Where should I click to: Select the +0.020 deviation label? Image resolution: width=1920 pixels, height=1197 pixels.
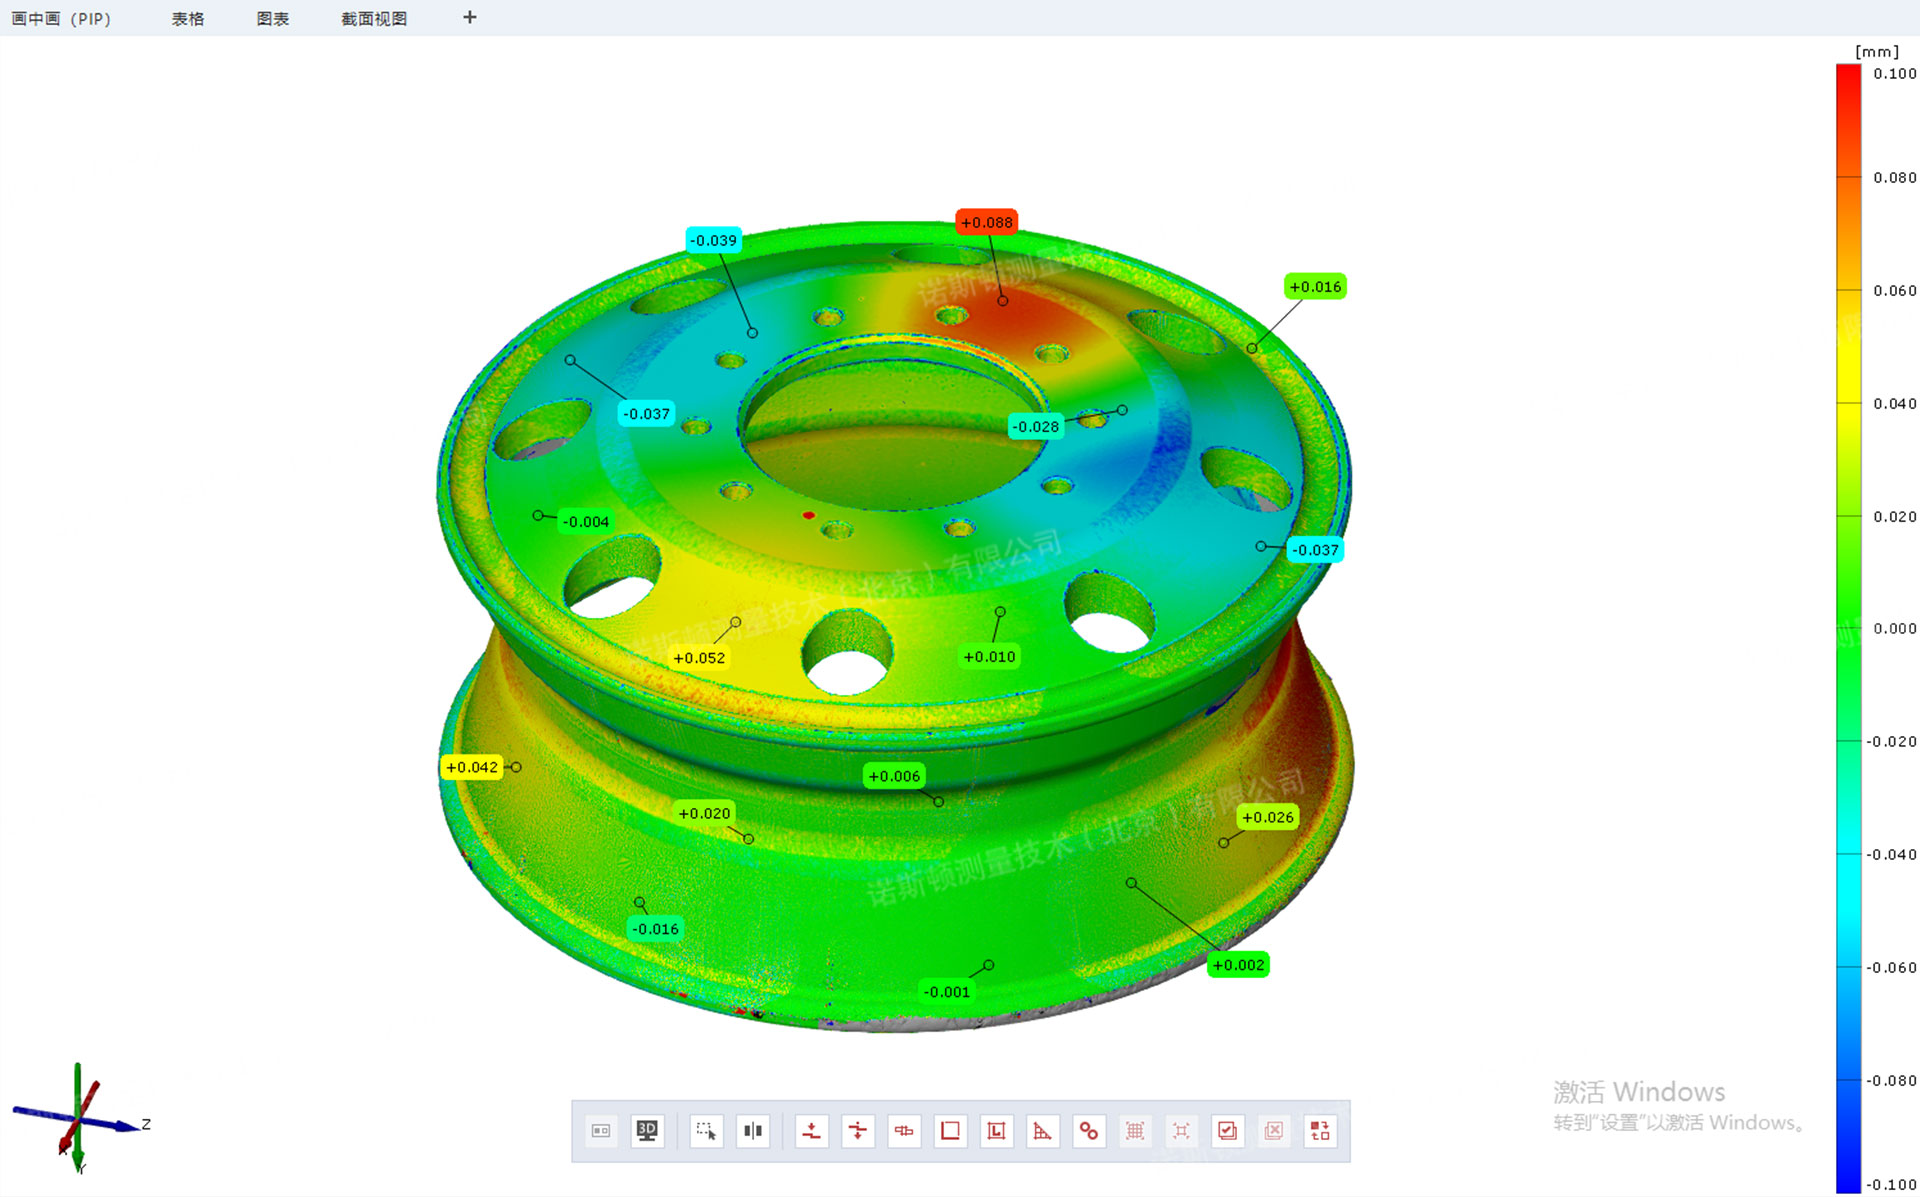click(704, 814)
